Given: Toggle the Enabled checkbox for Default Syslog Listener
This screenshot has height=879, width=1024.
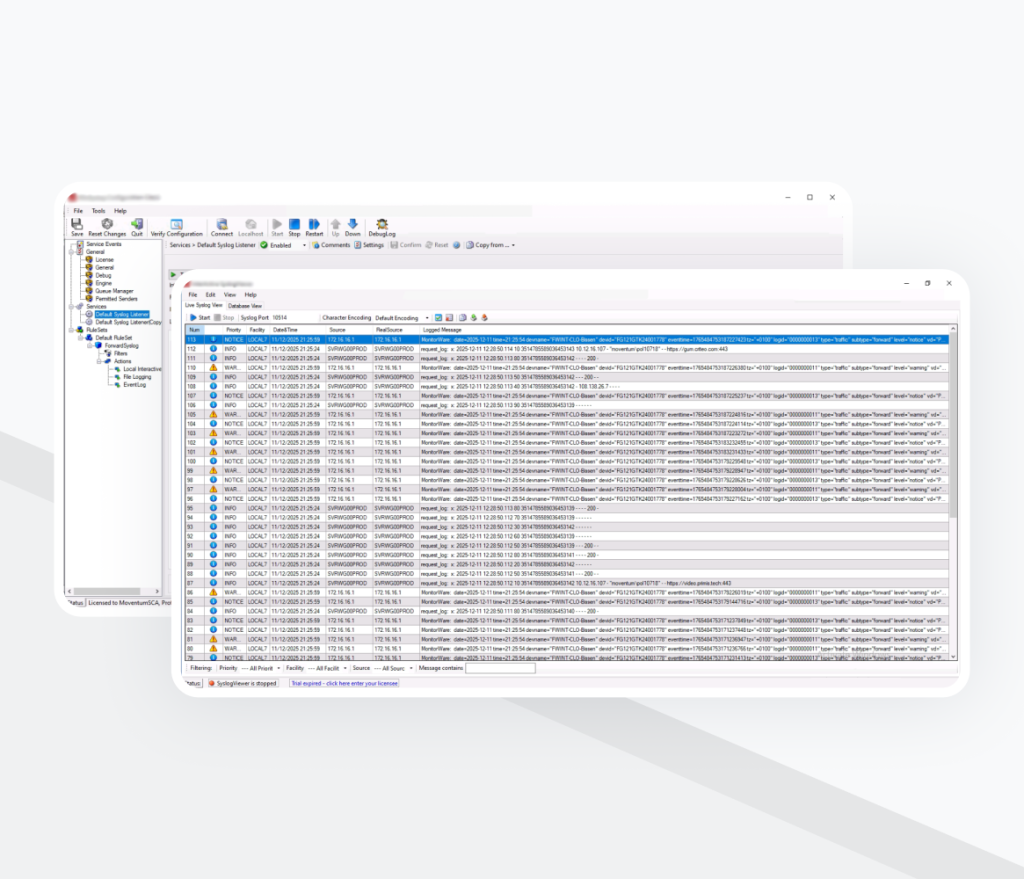Looking at the screenshot, I should pos(265,245).
